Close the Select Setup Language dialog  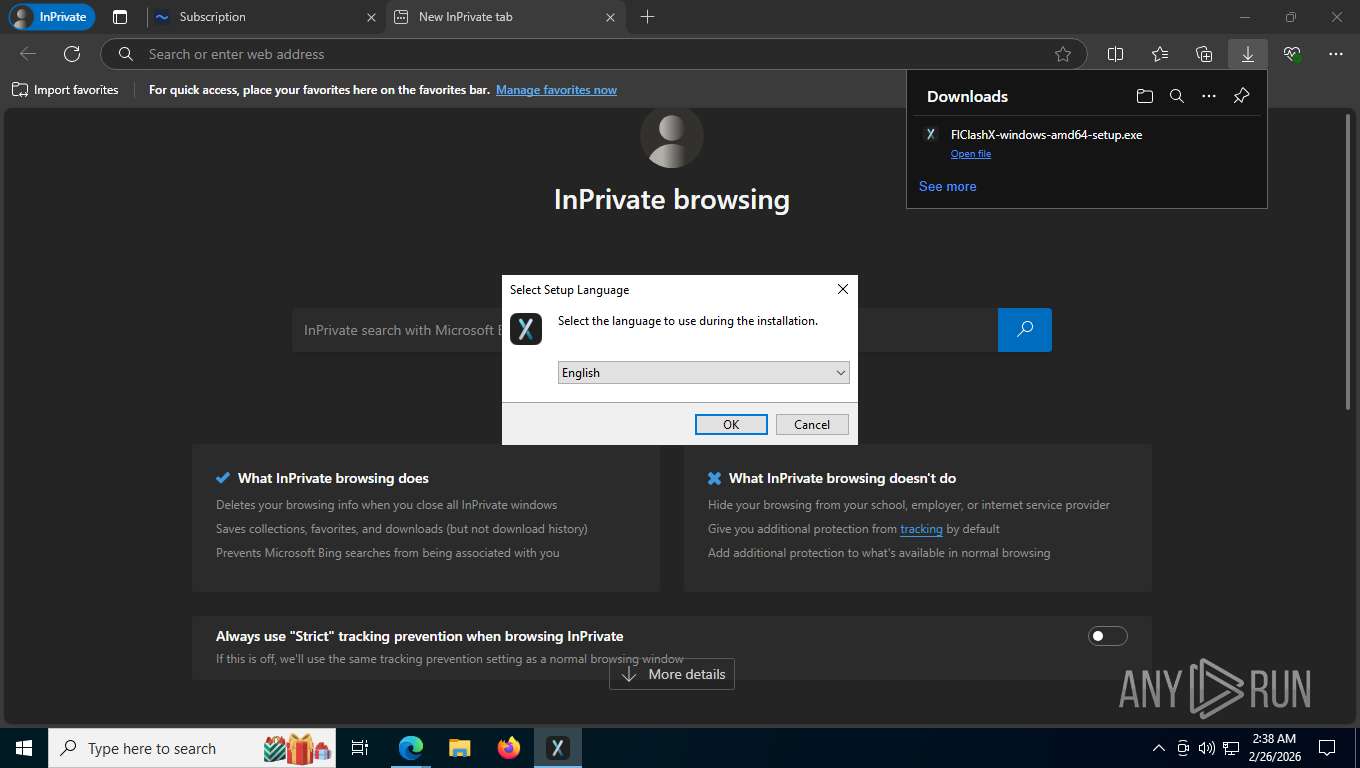point(842,289)
